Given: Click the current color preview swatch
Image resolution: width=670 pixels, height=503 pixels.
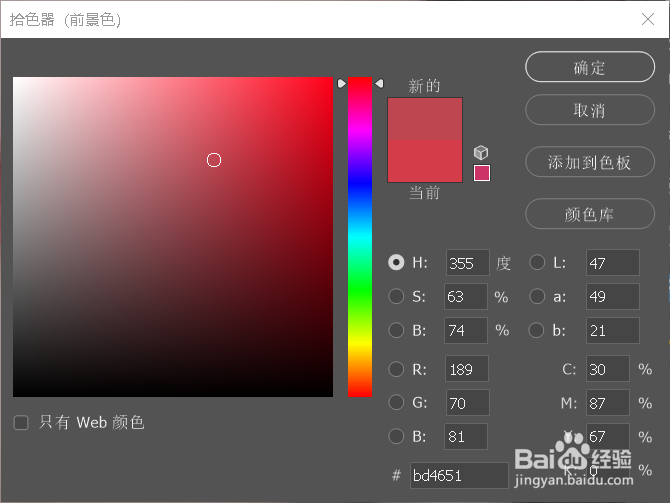Looking at the screenshot, I should tap(425, 161).
